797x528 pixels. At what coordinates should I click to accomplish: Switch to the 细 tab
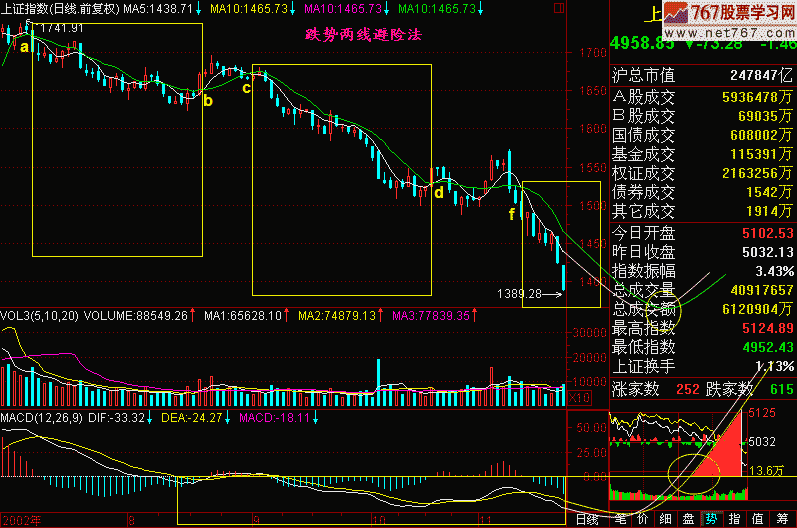(x=665, y=519)
